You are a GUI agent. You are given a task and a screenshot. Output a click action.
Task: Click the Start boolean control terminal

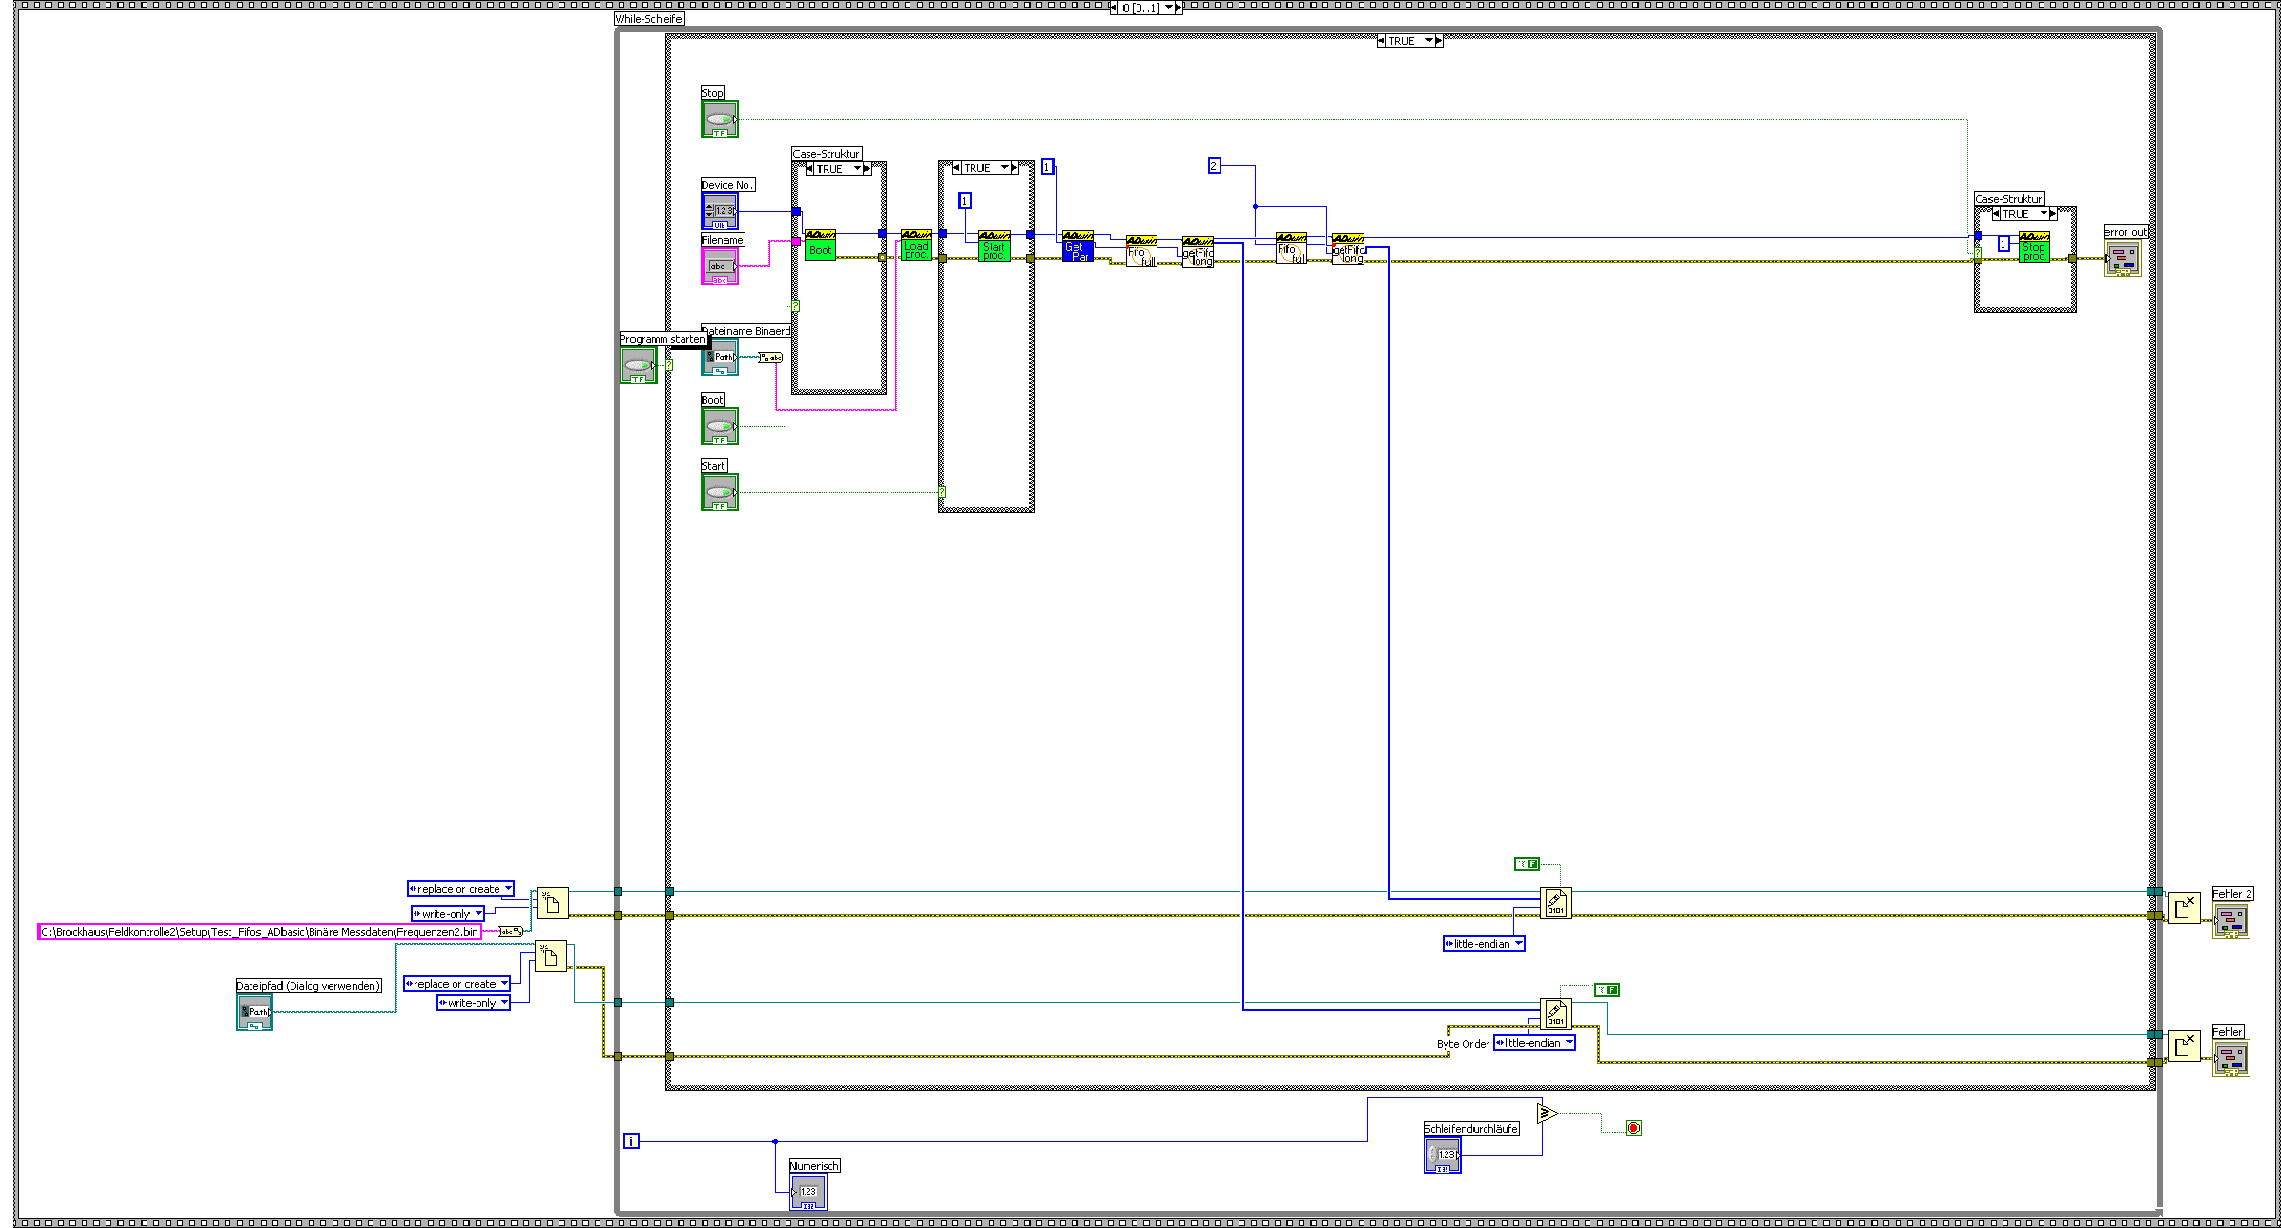[719, 492]
